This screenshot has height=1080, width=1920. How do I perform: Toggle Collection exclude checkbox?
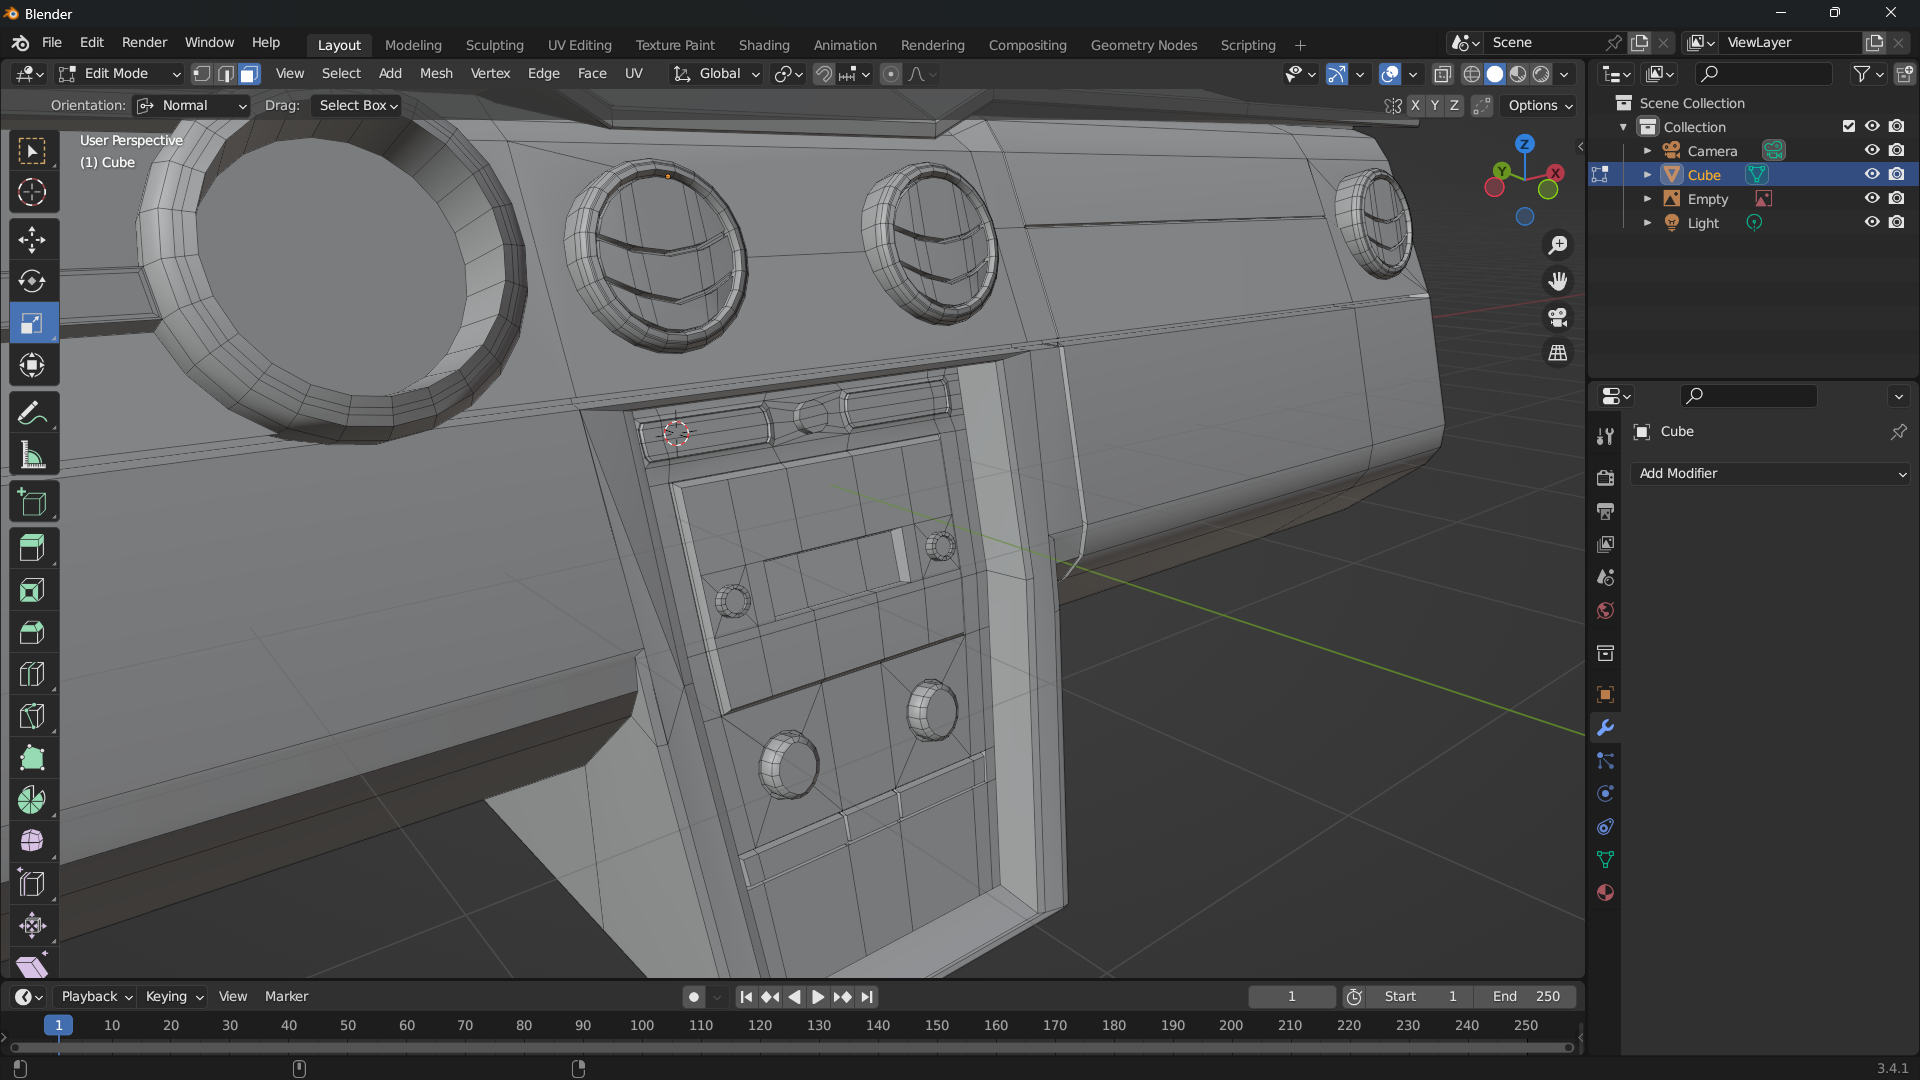click(1848, 127)
